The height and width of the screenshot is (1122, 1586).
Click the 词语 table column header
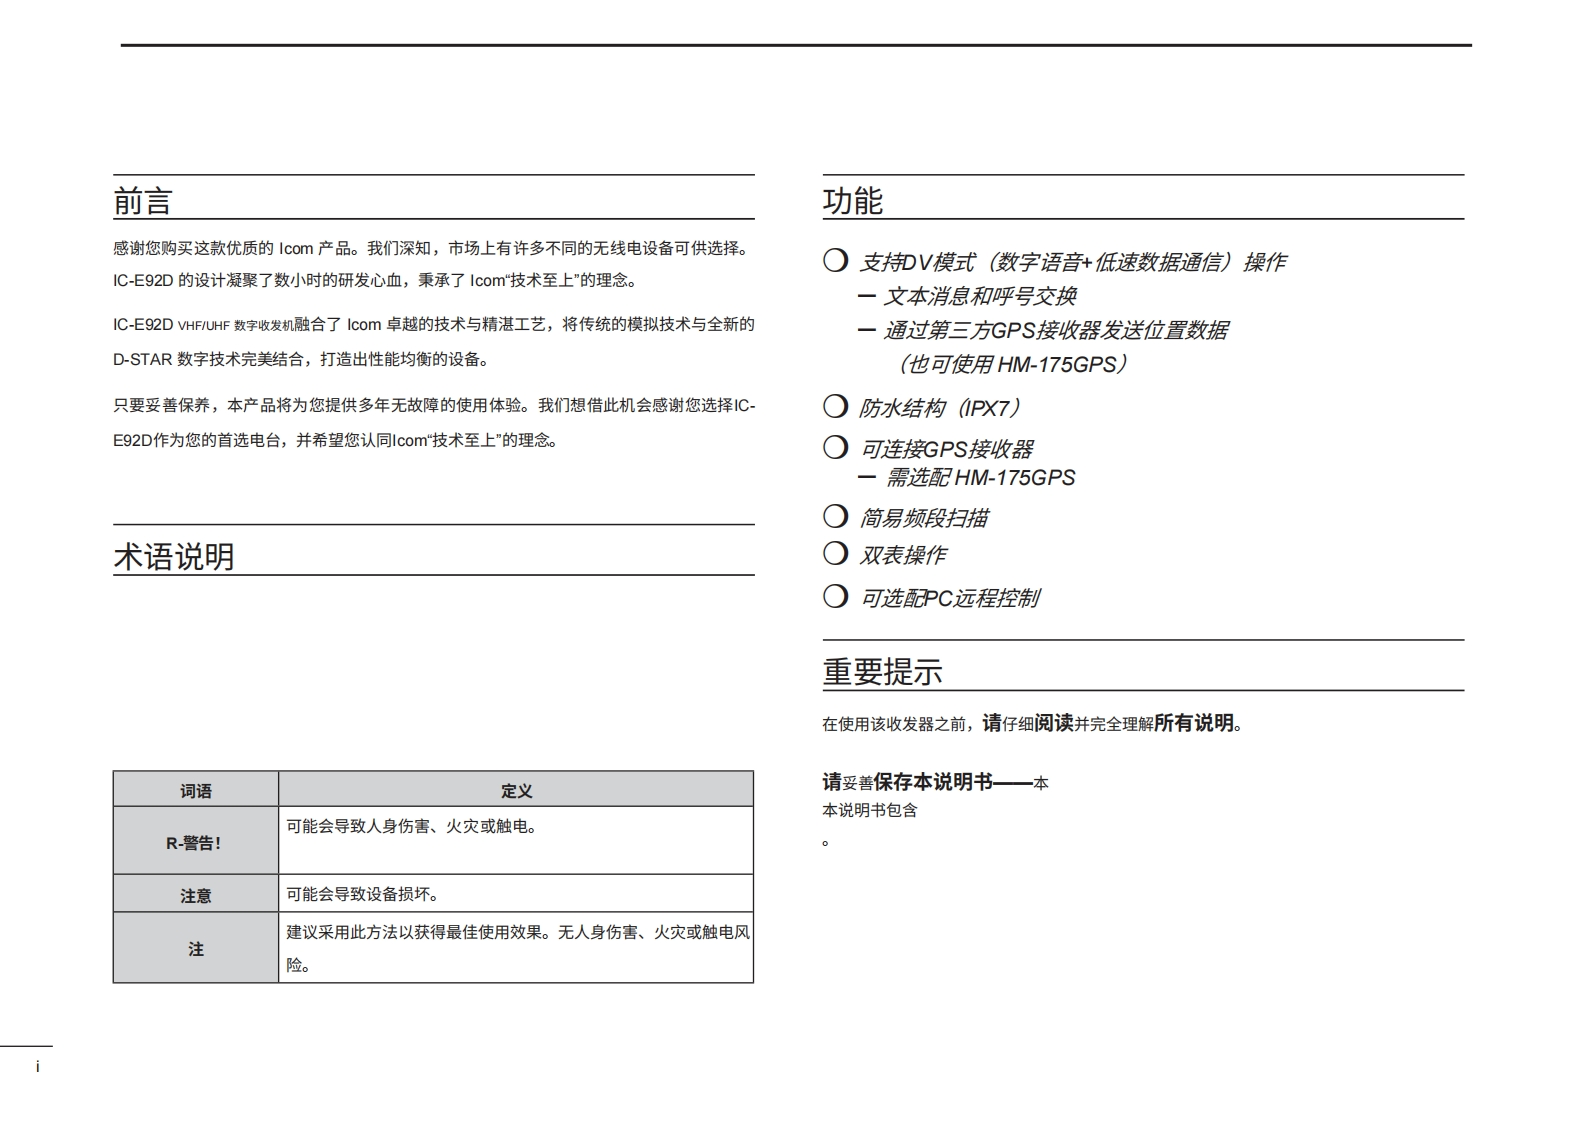click(x=195, y=790)
